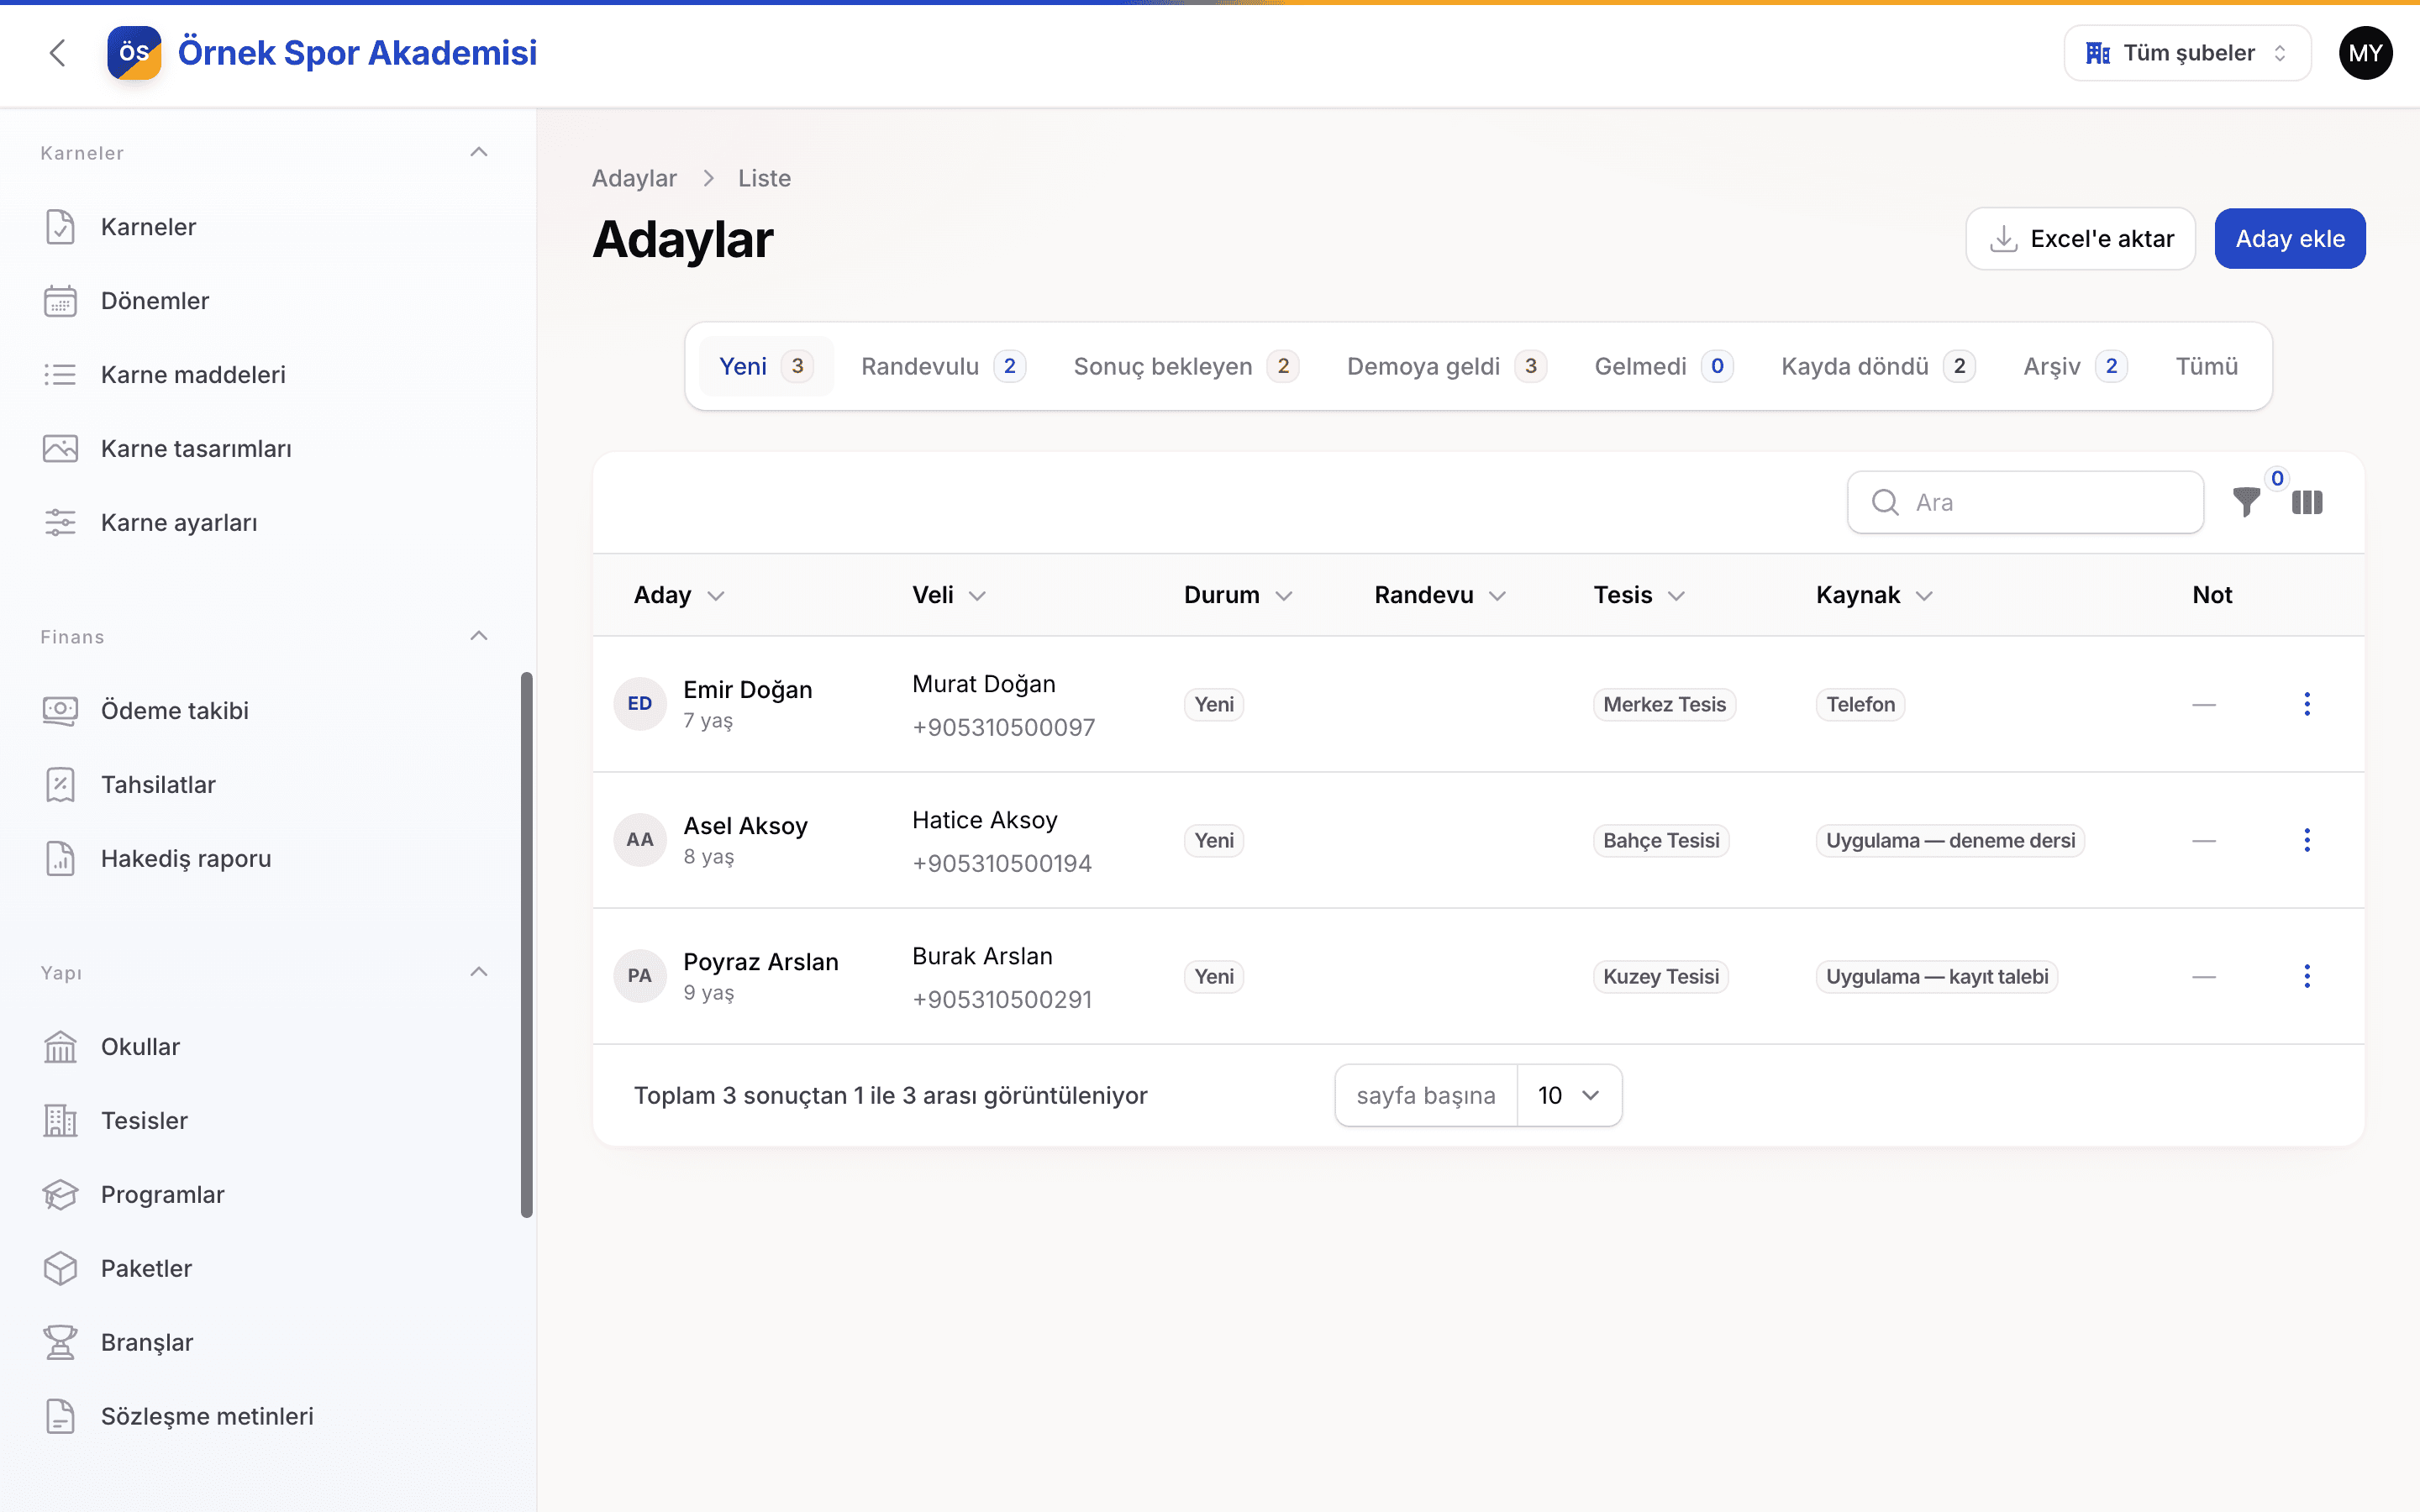Sort by the Aday column header

pos(679,595)
